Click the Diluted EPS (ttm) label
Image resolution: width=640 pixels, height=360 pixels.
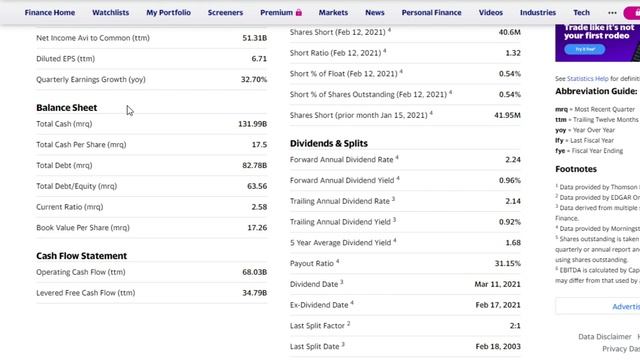66,59
